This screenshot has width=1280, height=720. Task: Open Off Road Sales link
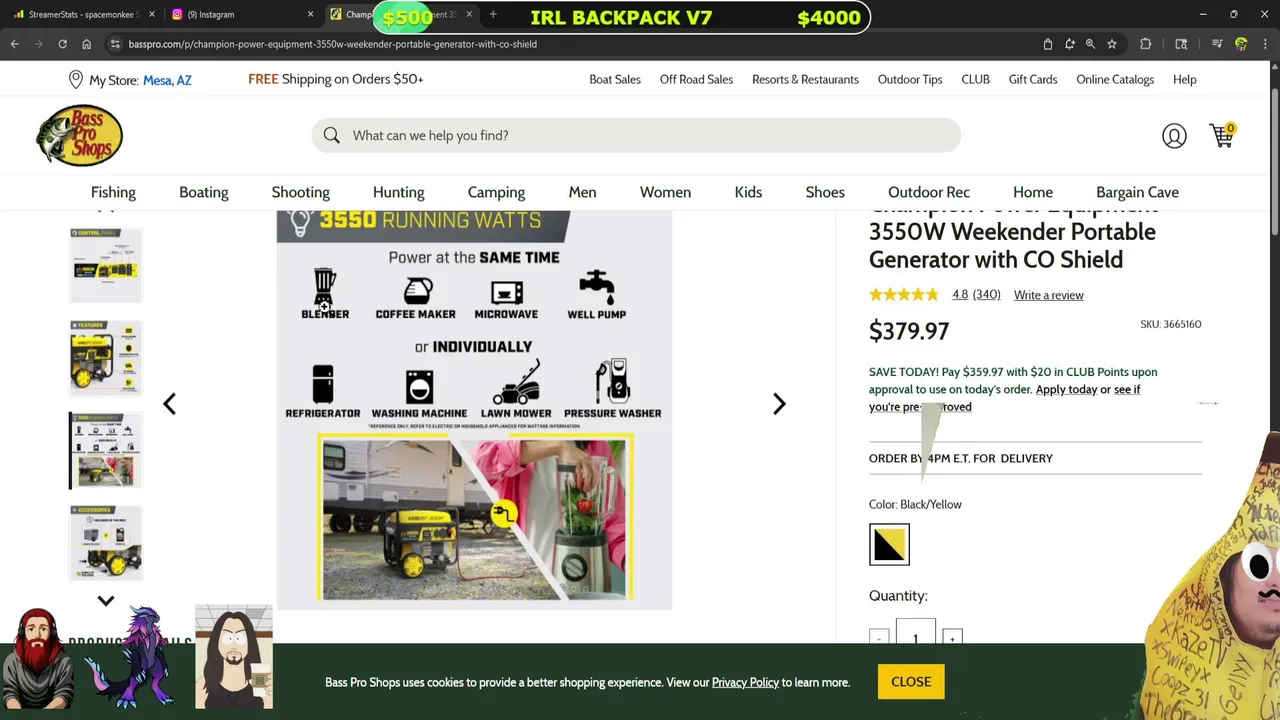(696, 79)
